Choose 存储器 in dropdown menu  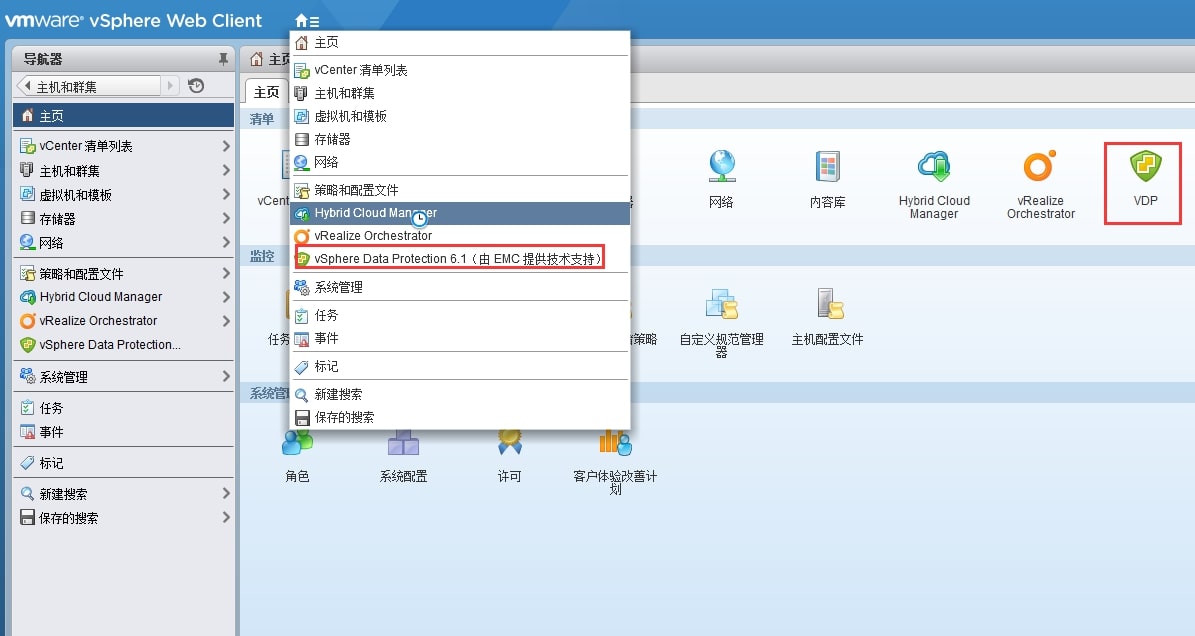click(460, 139)
